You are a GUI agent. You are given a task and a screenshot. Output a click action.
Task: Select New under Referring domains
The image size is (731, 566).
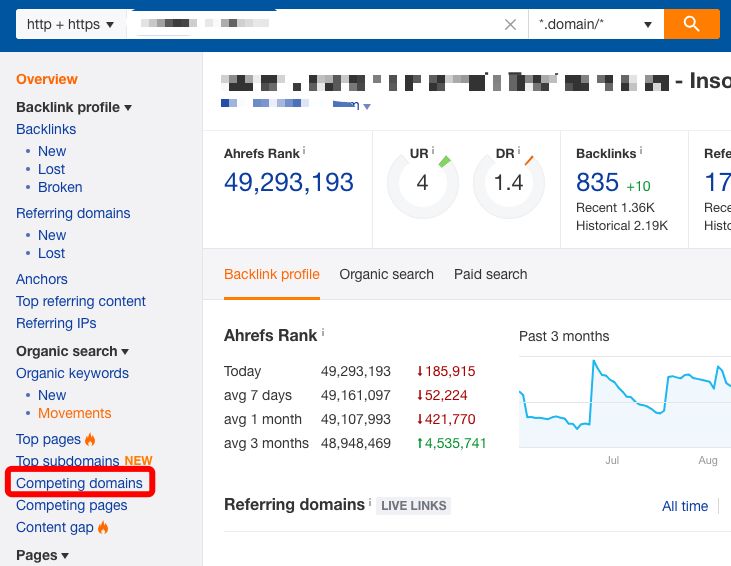click(52, 235)
